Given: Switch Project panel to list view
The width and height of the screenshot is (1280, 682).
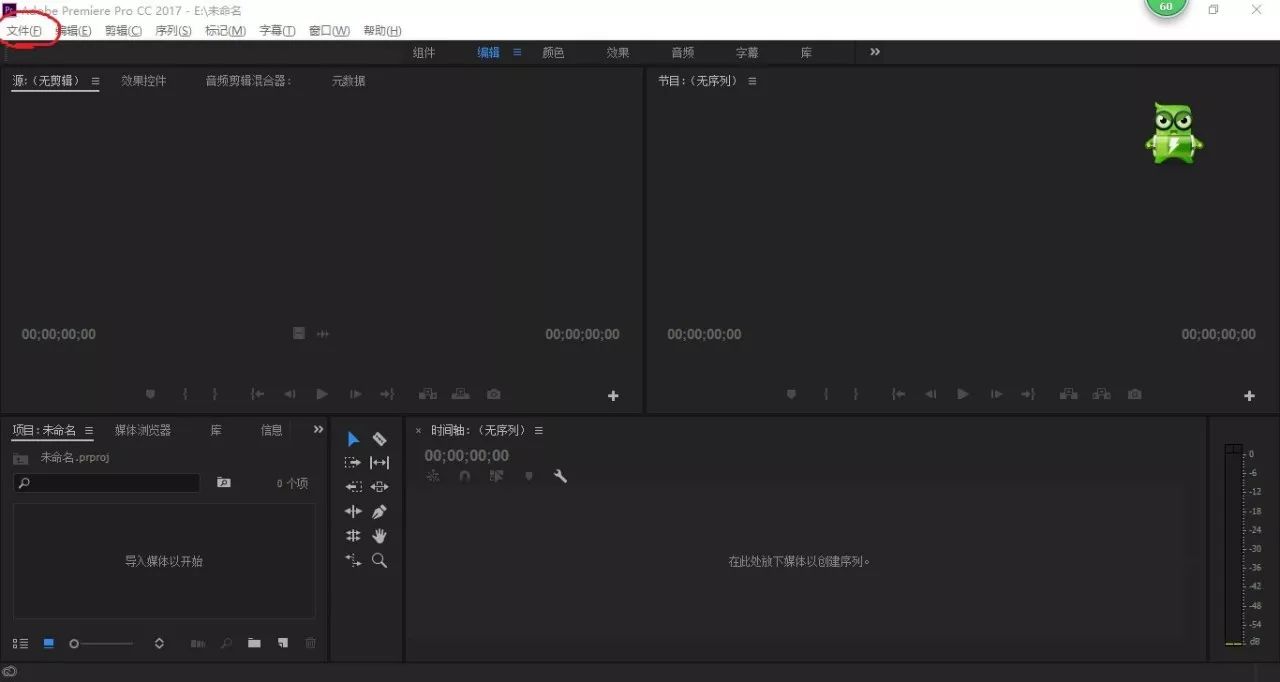Looking at the screenshot, I should tap(20, 643).
